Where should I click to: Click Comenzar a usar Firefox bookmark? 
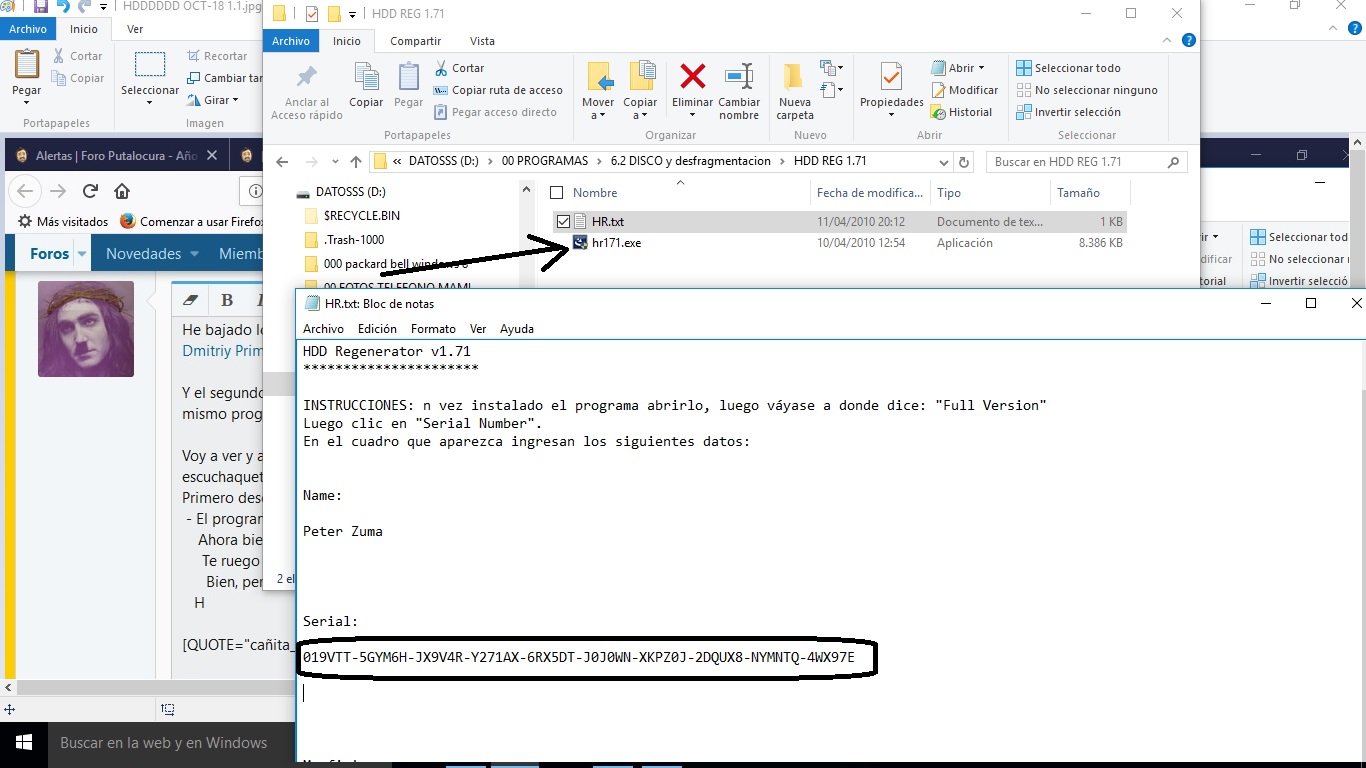(192, 221)
